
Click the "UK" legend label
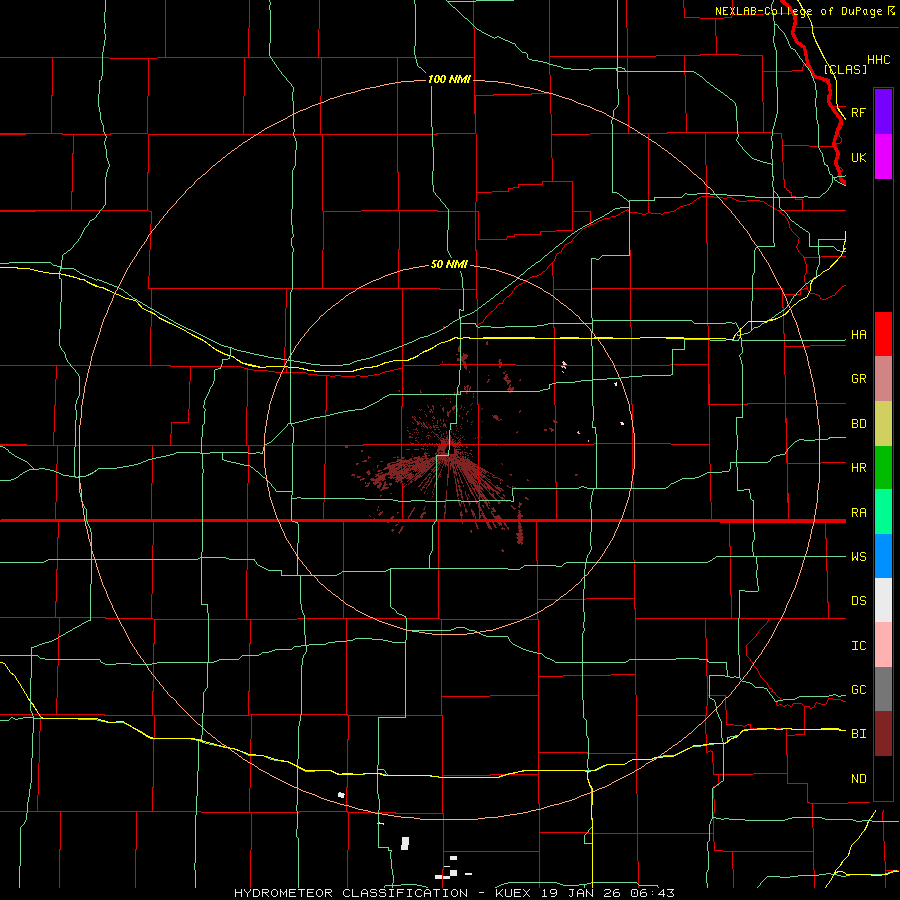click(x=858, y=157)
